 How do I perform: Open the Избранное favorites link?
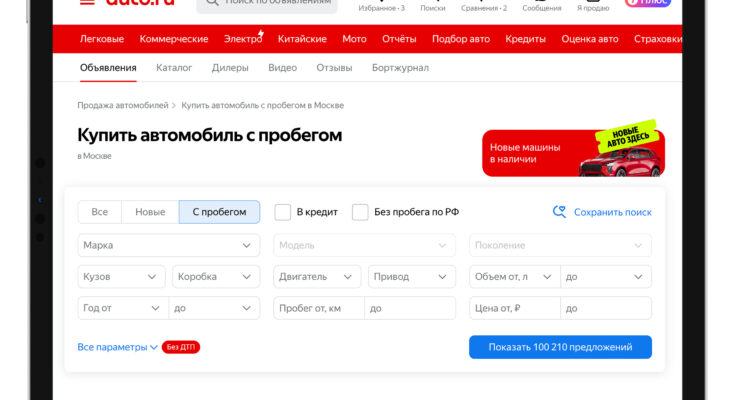(x=382, y=7)
